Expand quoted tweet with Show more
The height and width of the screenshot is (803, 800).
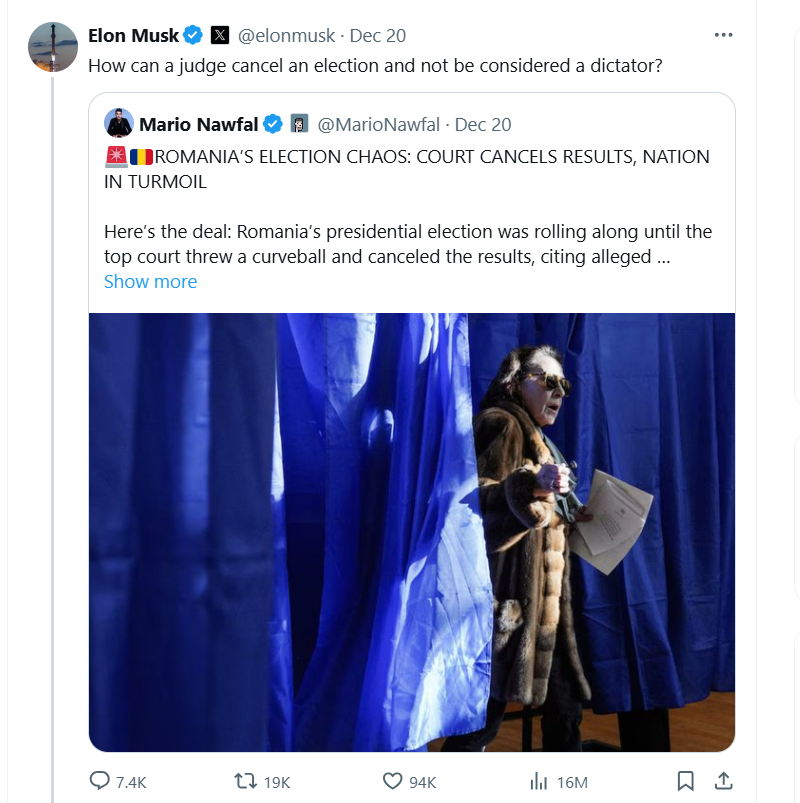(150, 281)
